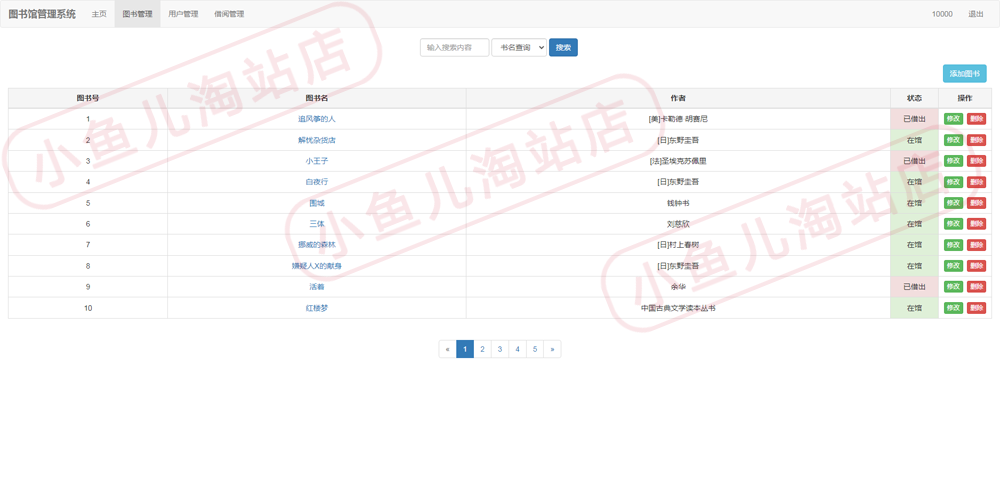
Task: Open the book link 挪威的森林
Action: 317,245
